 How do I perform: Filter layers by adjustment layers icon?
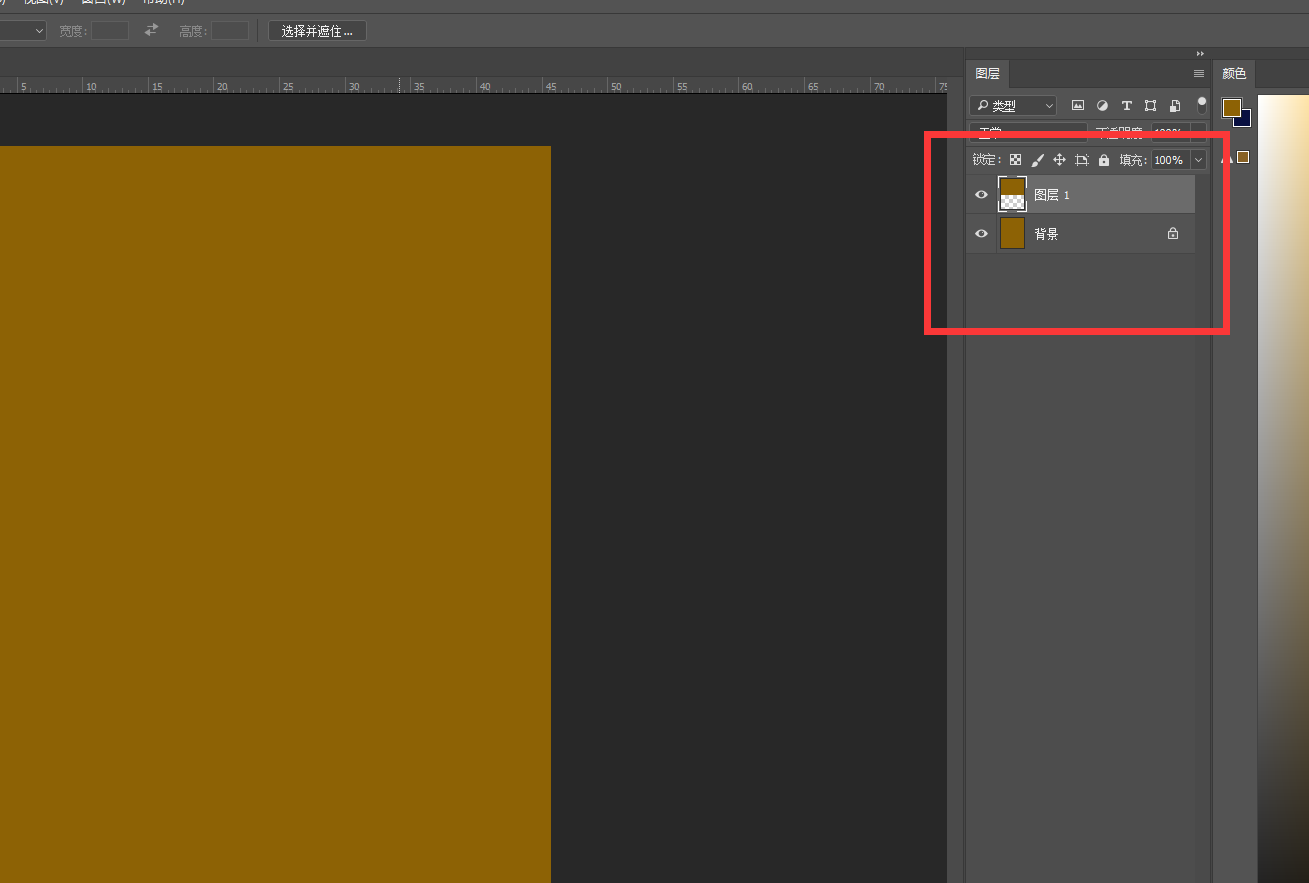tap(1102, 105)
